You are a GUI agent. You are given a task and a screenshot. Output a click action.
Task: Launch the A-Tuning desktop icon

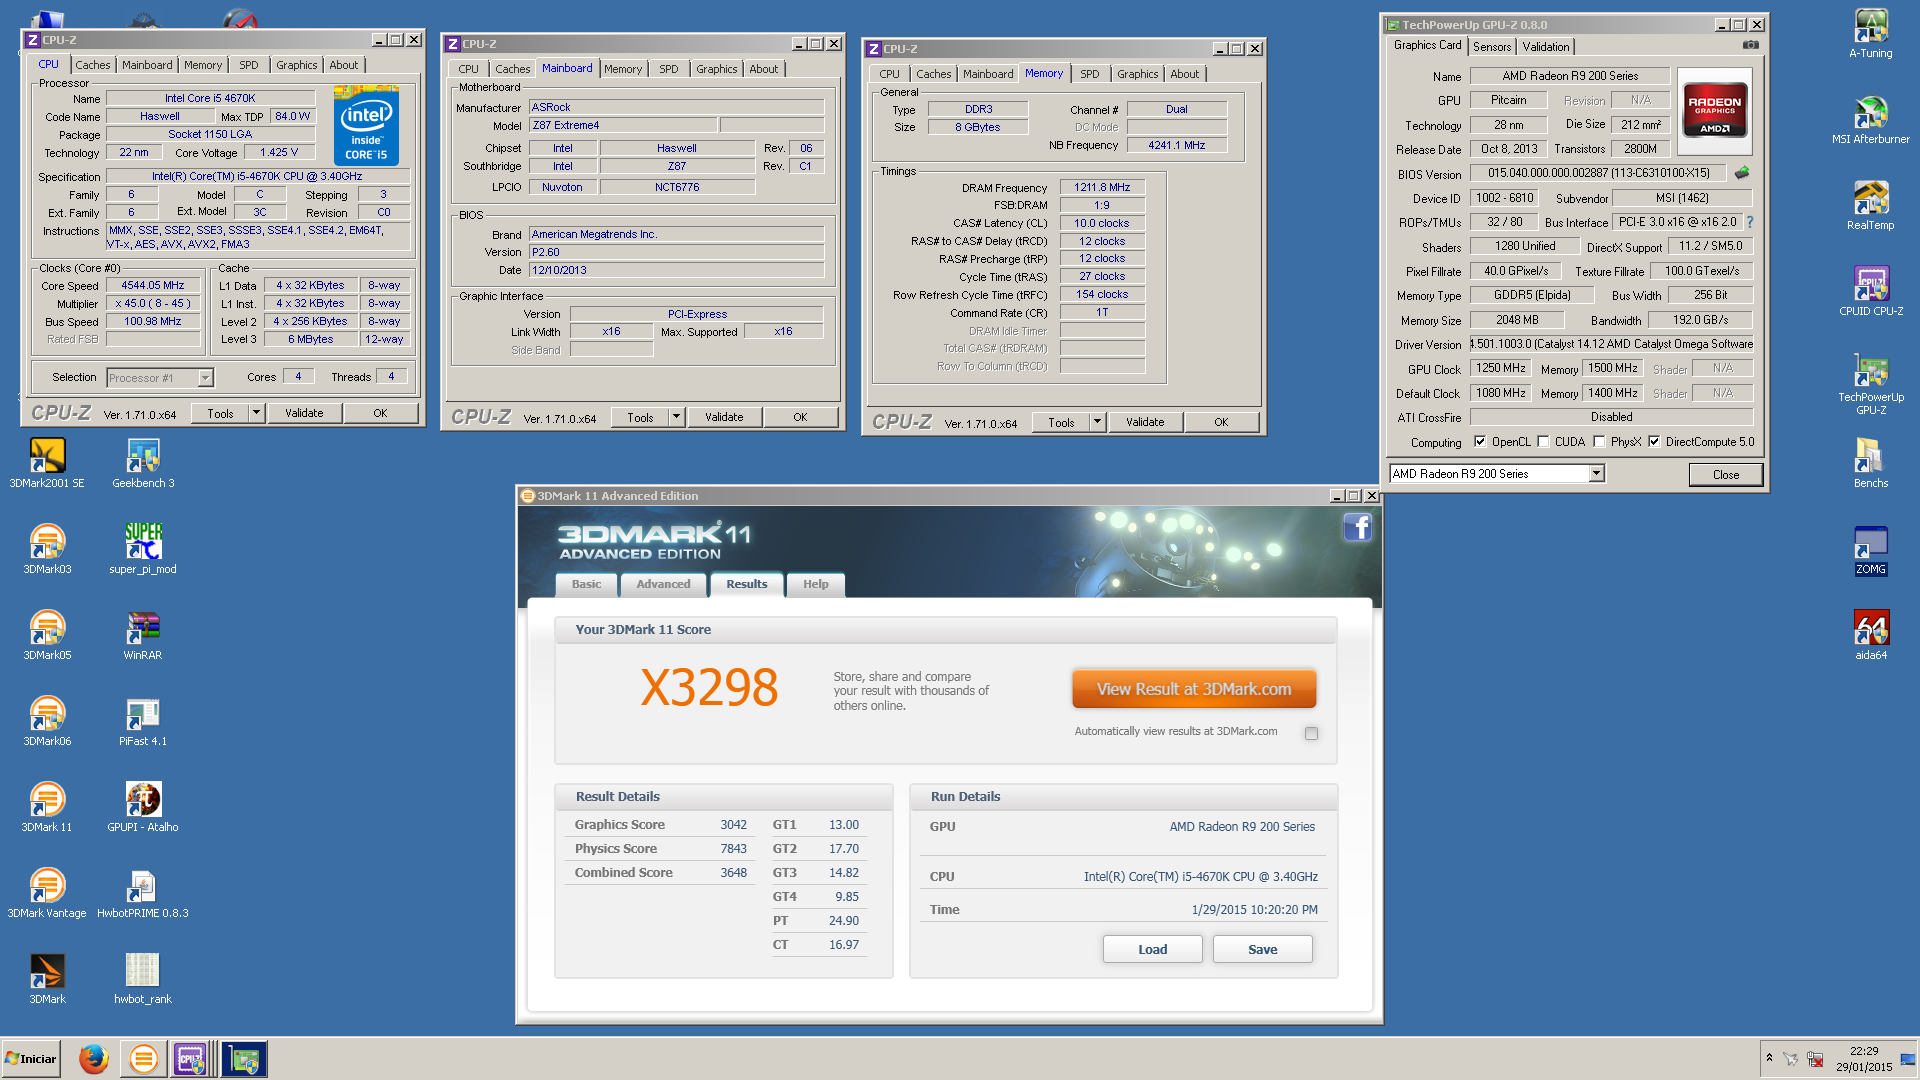[x=1871, y=33]
